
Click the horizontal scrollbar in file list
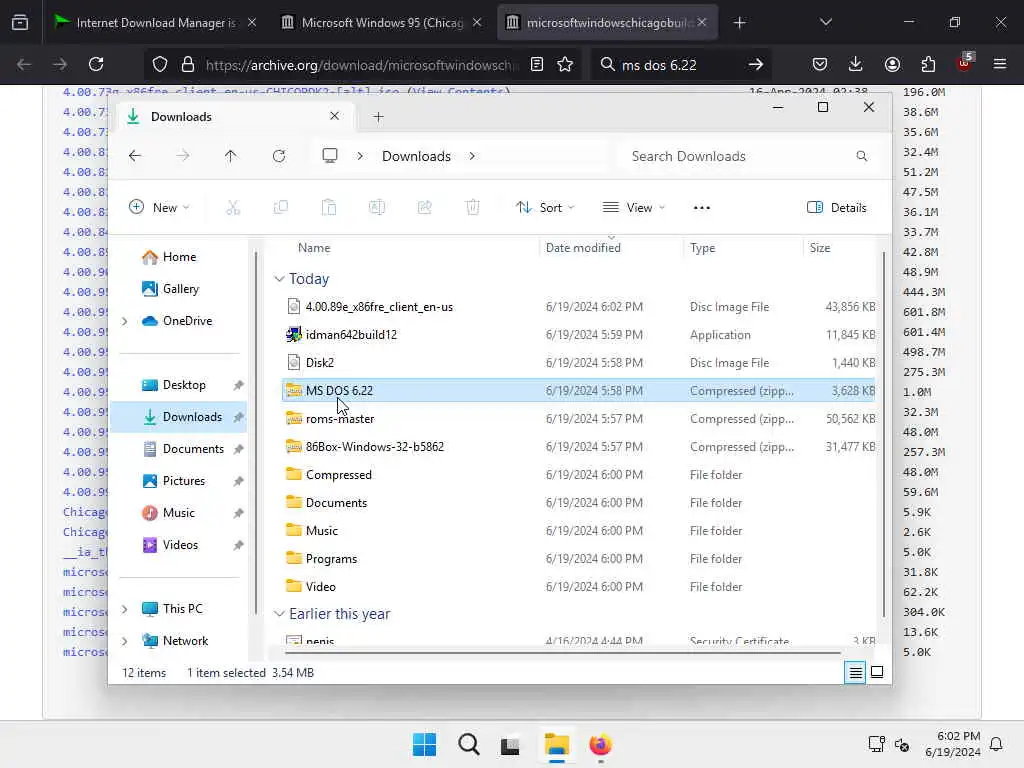(x=563, y=652)
